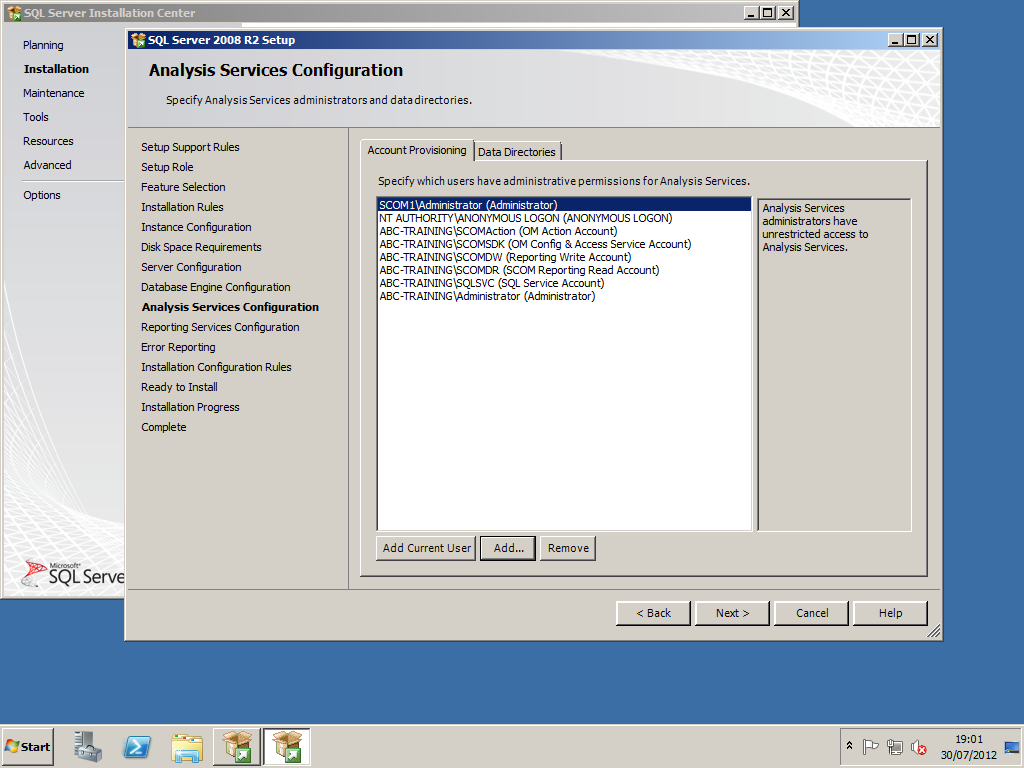Click the Add Current User button
This screenshot has width=1024, height=768.
coord(426,548)
